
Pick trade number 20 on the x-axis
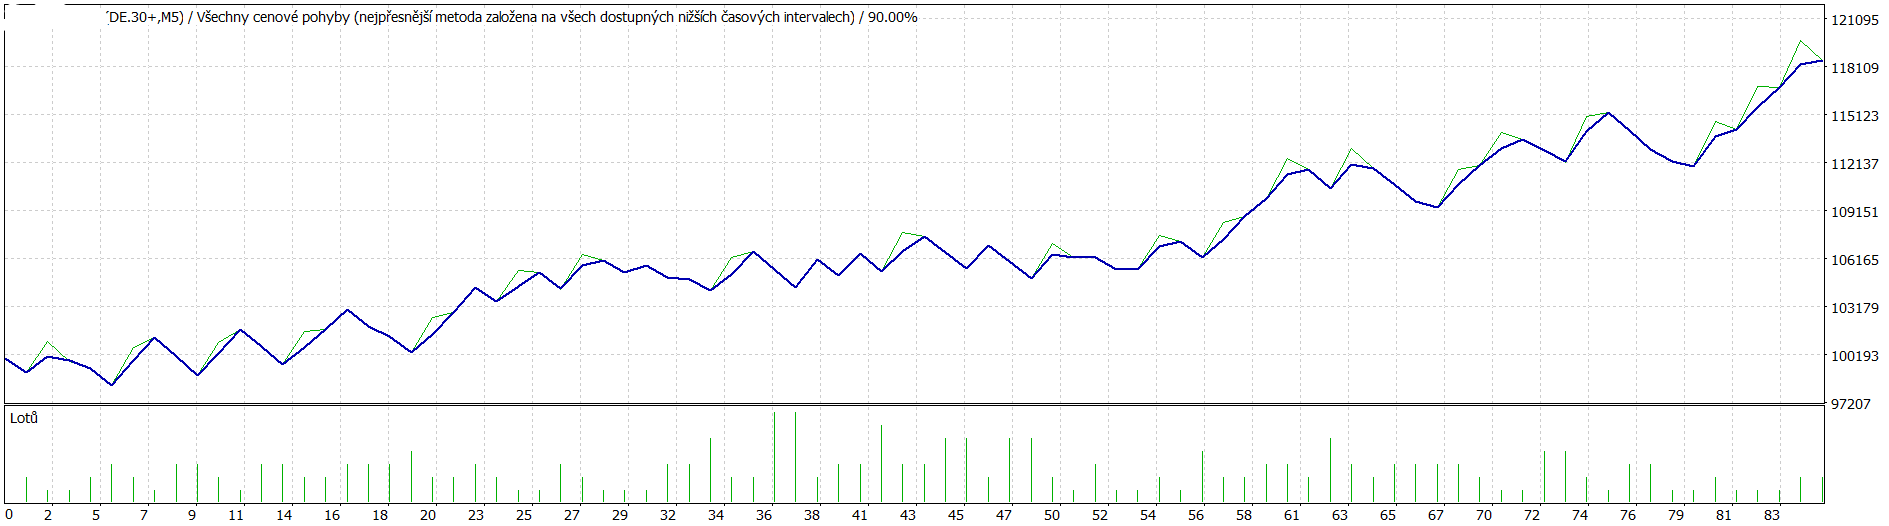[x=428, y=515]
